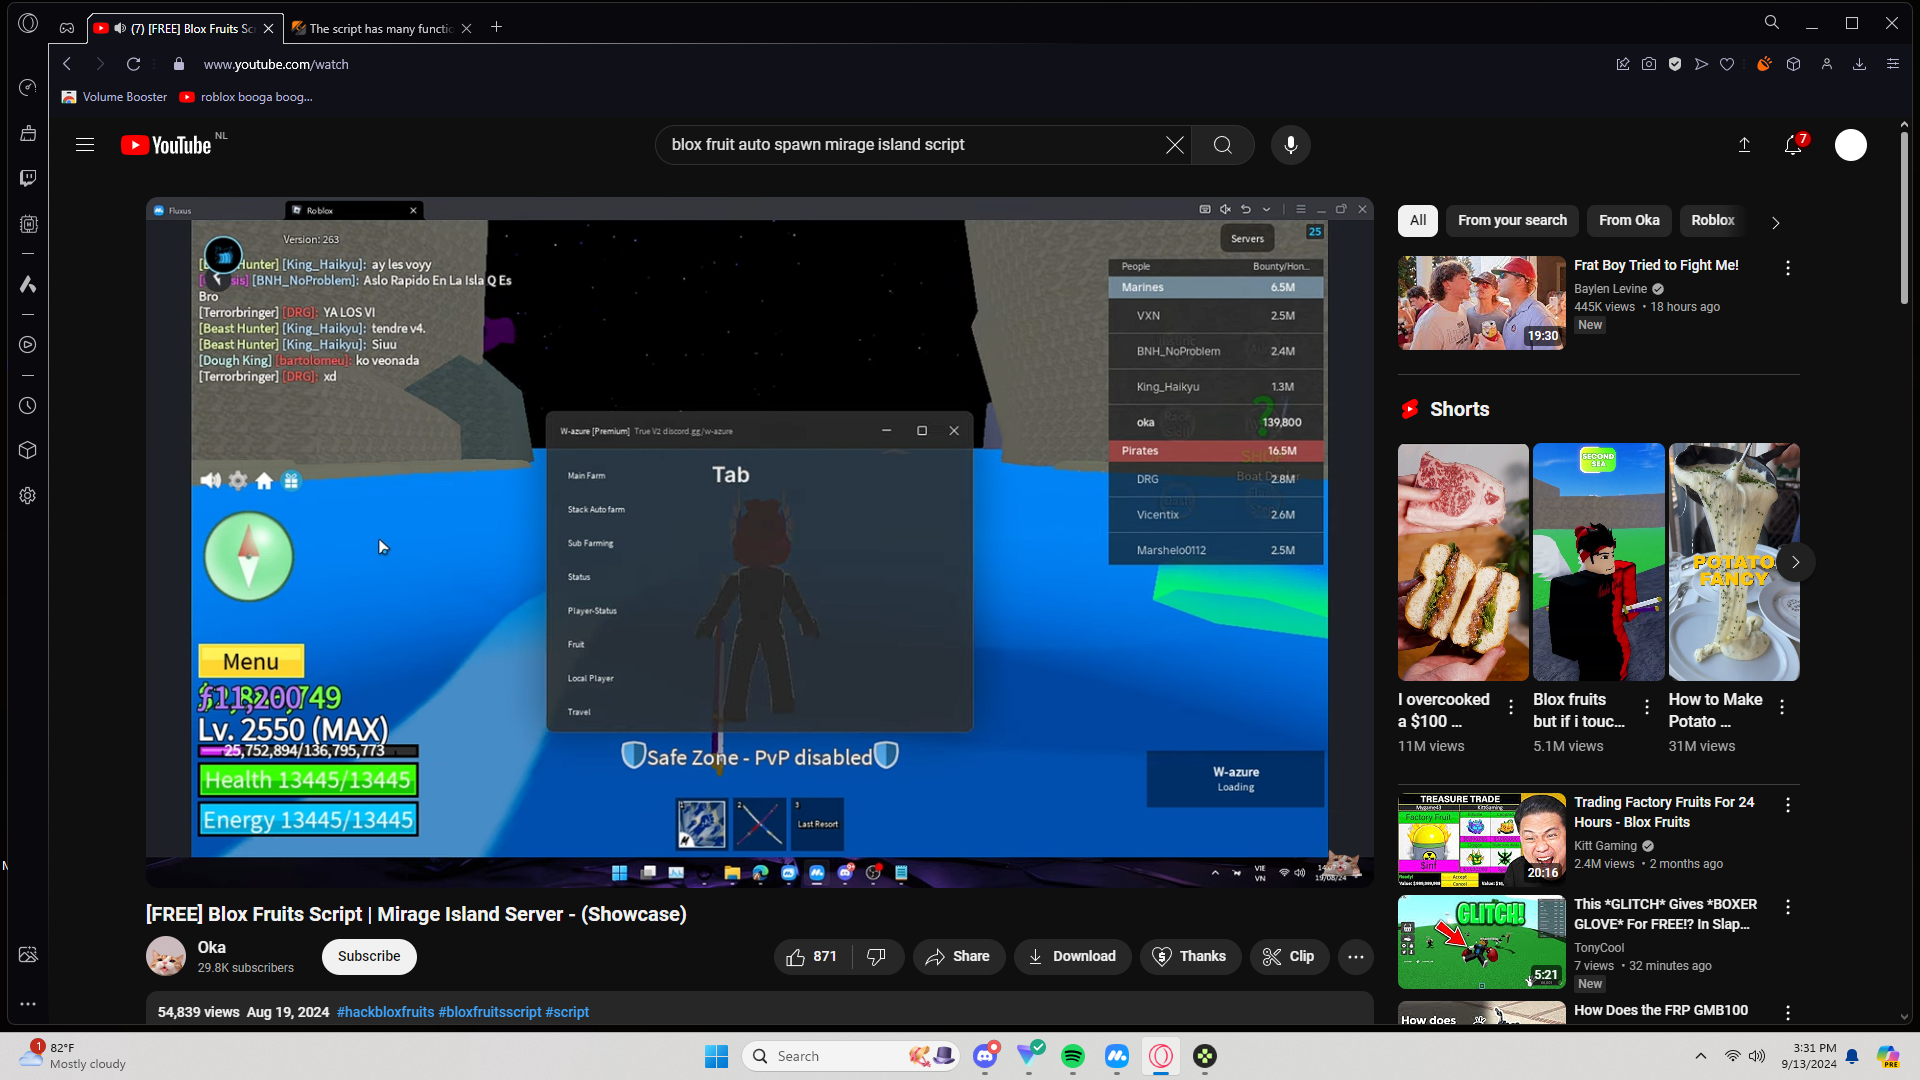Select the From your search chip
This screenshot has width=1920, height=1080.
[x=1512, y=220]
